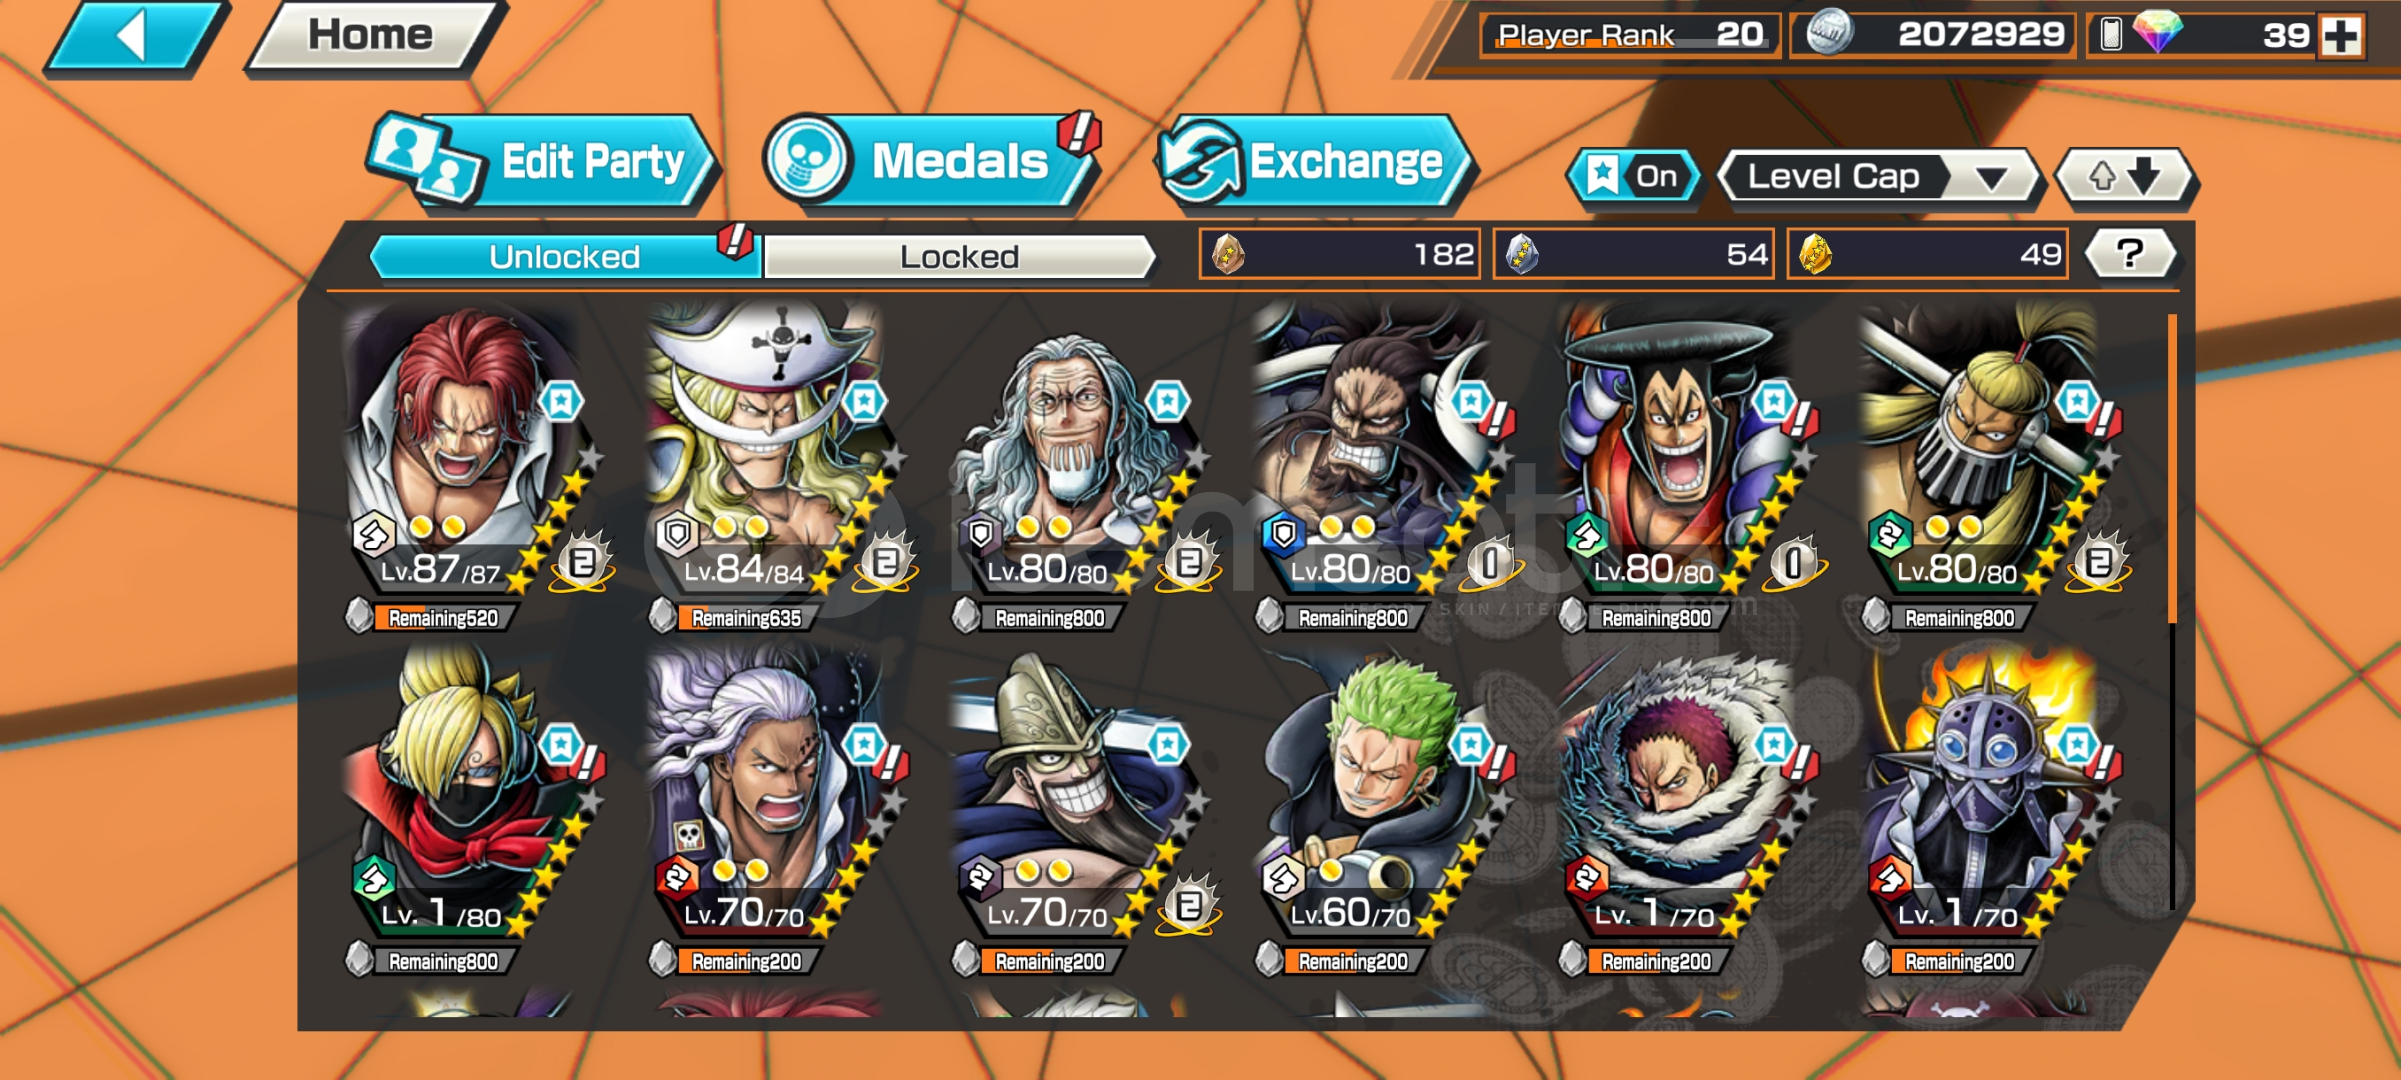This screenshot has width=2401, height=1080.
Task: Tap the silver coin currency icon
Action: 1829,34
